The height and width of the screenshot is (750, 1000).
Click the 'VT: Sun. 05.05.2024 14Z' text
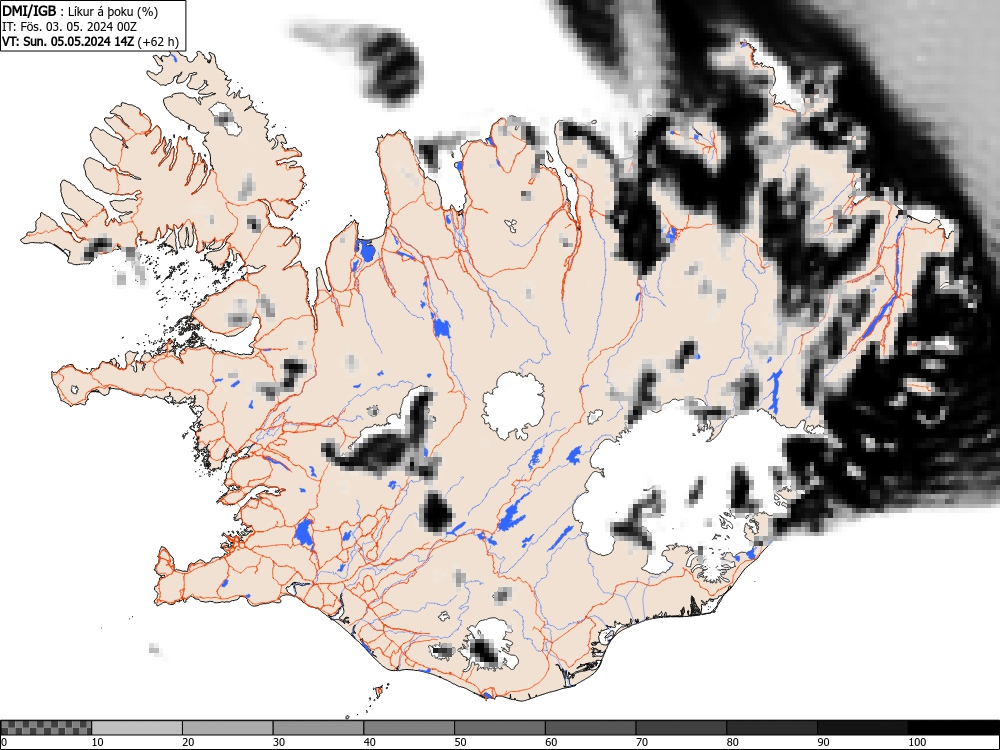pyautogui.click(x=68, y=42)
